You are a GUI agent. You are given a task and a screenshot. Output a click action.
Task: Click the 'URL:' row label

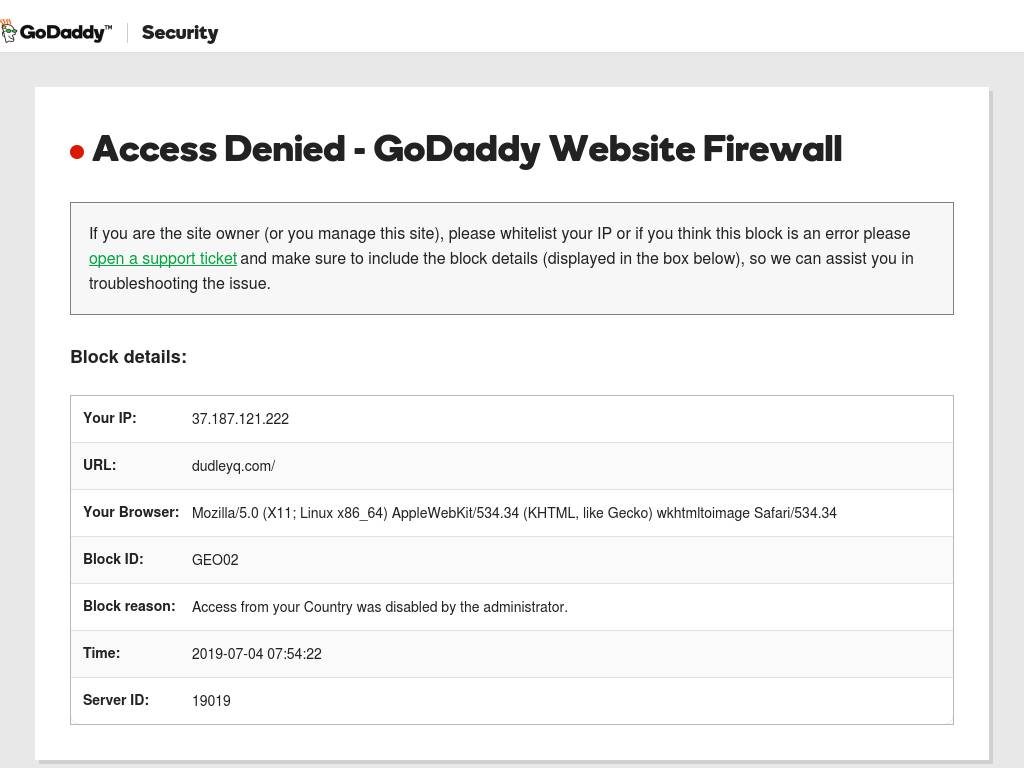(99, 465)
